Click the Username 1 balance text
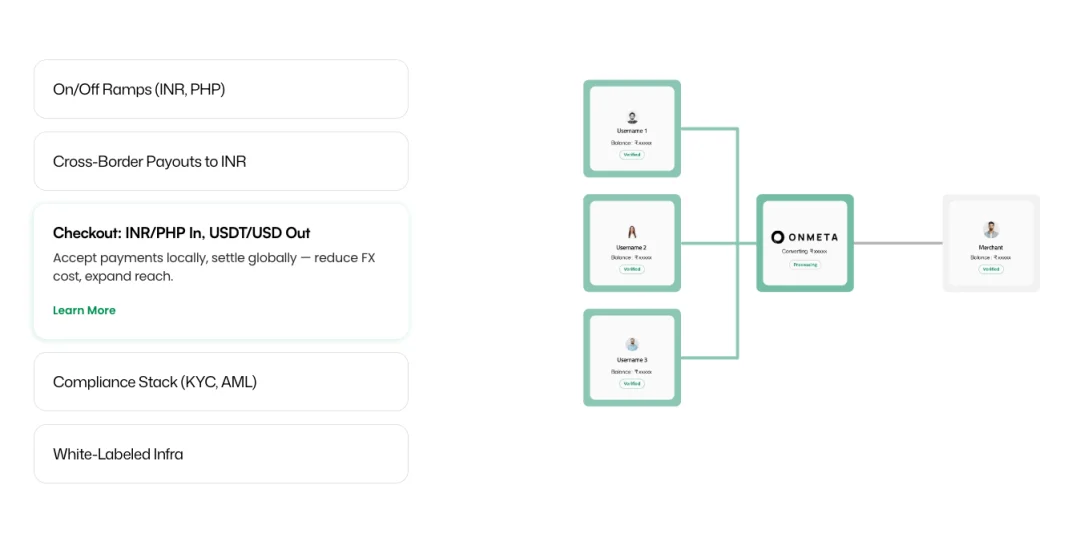Viewport: 1080px width, 550px height. (x=632, y=143)
